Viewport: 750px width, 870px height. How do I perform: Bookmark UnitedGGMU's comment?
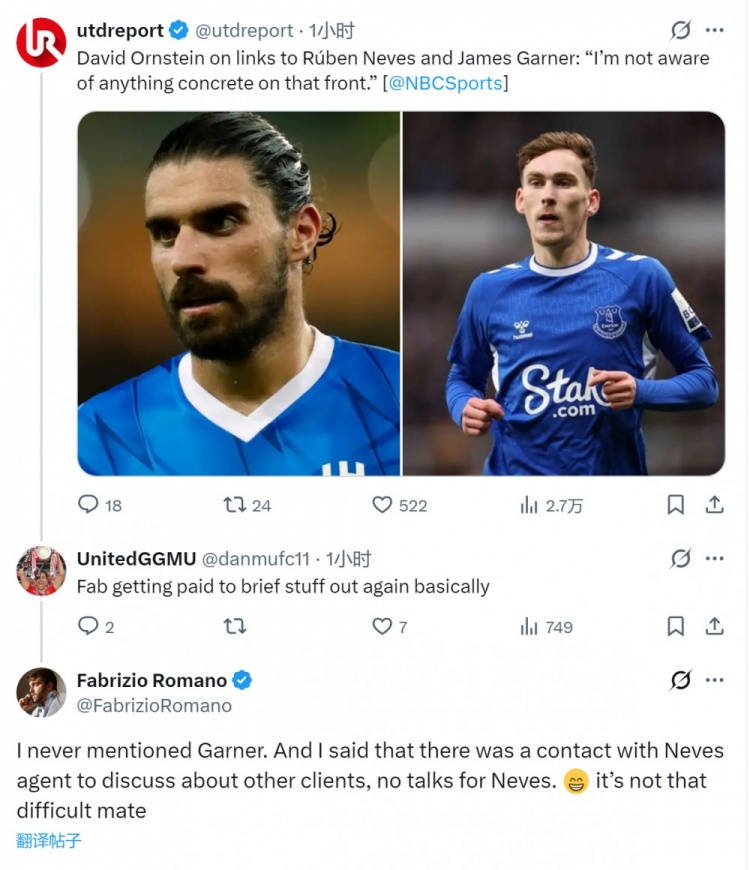[x=676, y=626]
